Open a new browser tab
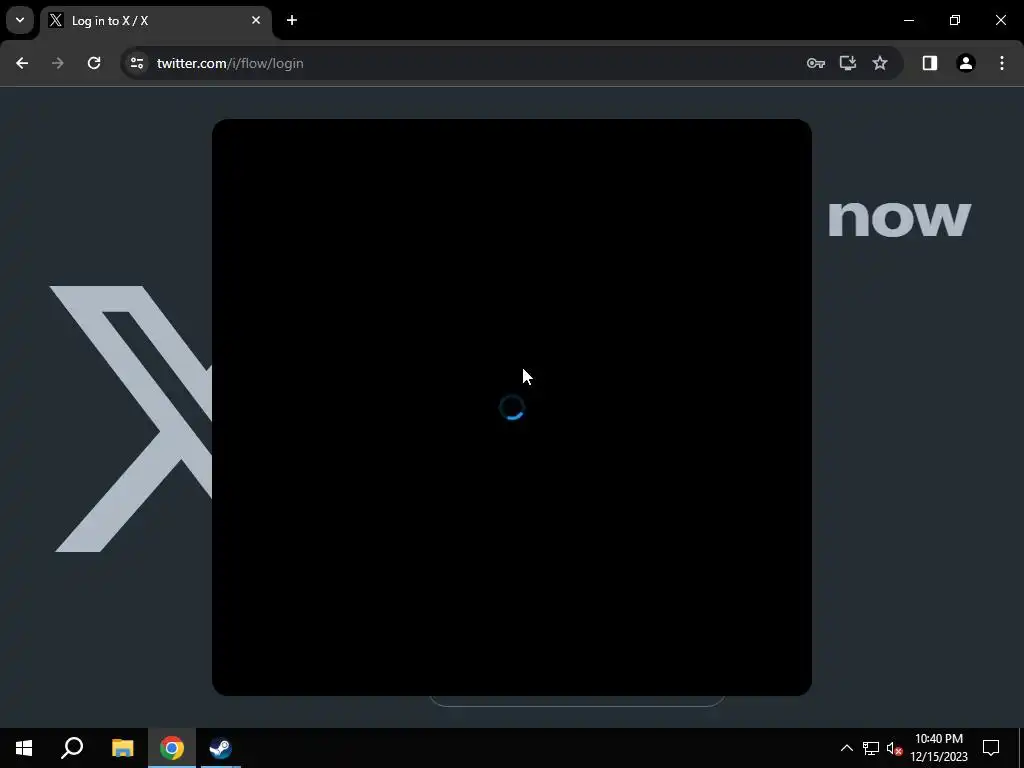 [292, 20]
